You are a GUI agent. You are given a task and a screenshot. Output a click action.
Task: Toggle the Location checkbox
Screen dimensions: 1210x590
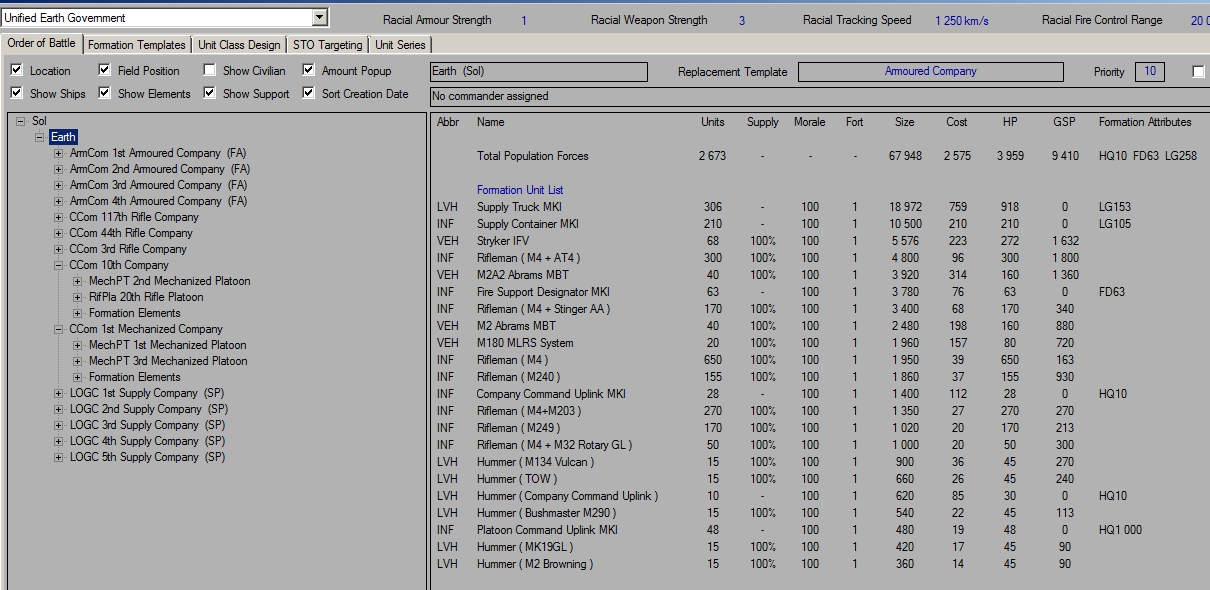coord(17,70)
